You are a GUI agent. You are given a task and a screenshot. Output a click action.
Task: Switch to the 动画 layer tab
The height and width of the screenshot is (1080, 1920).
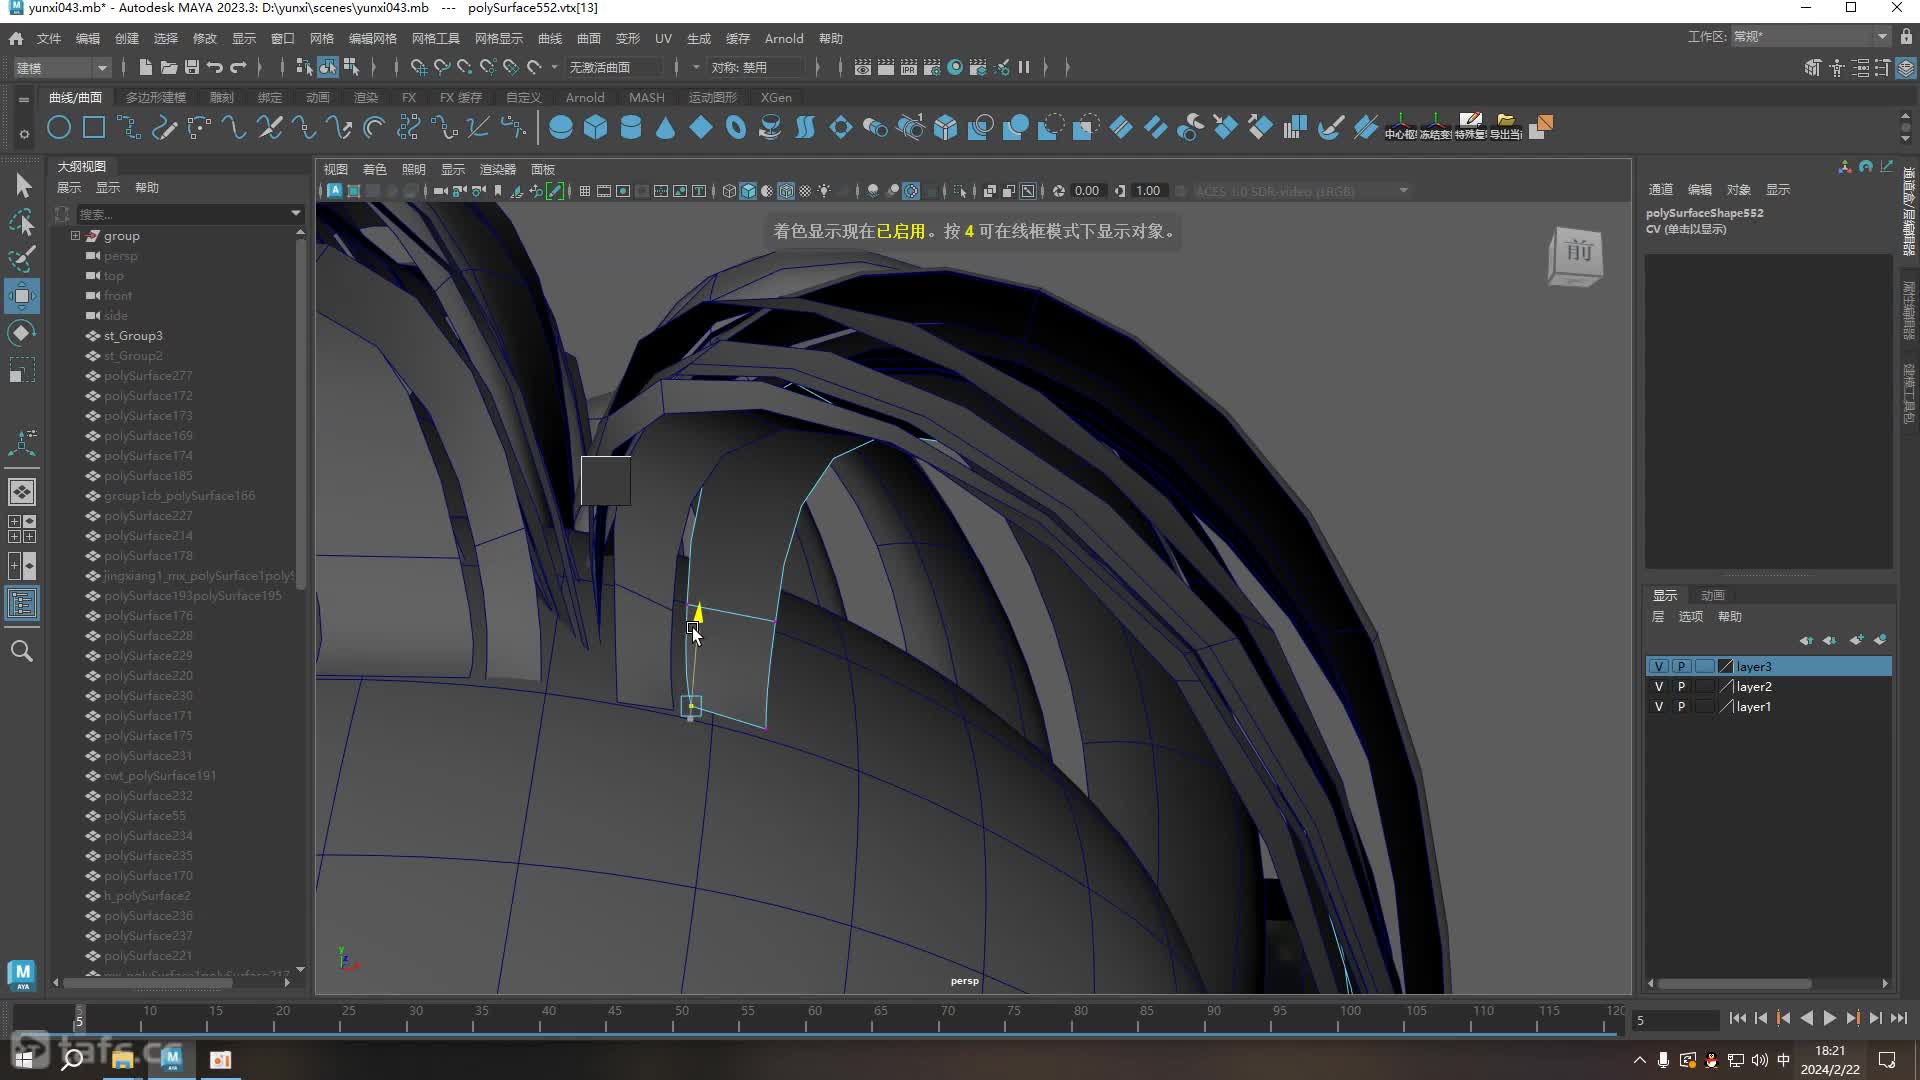pyautogui.click(x=1713, y=595)
